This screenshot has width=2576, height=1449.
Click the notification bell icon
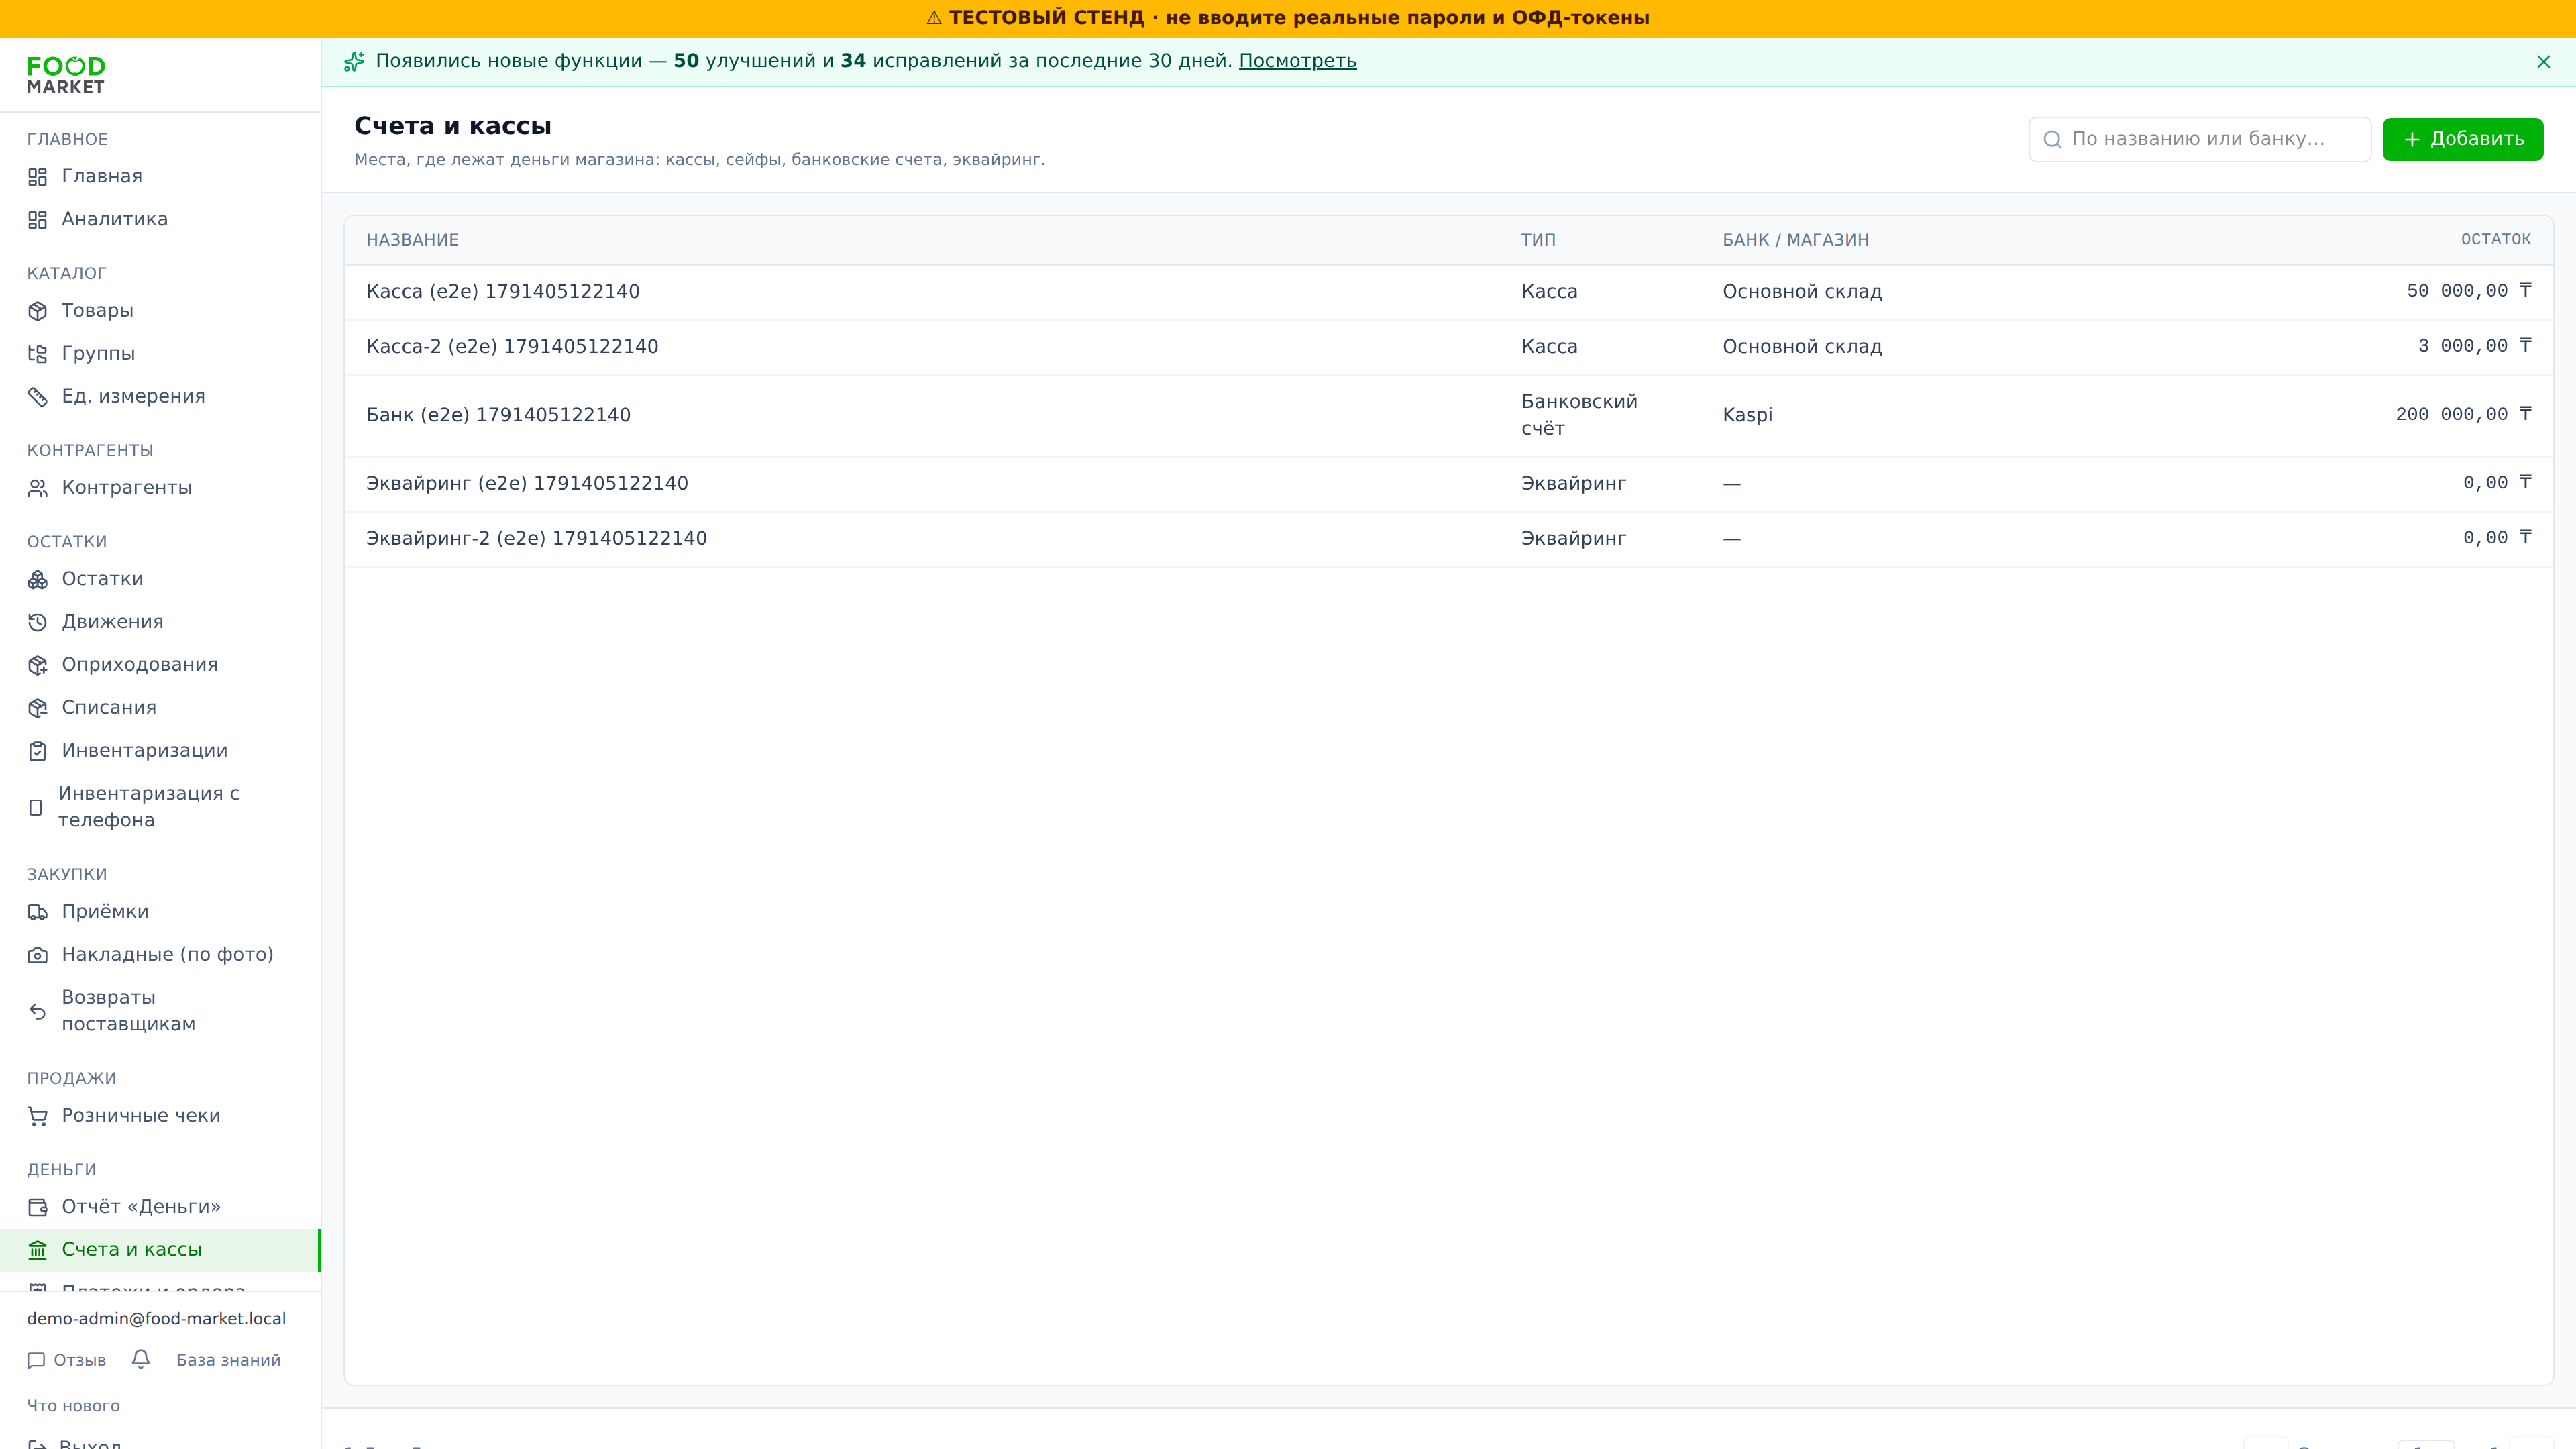[x=141, y=1359]
